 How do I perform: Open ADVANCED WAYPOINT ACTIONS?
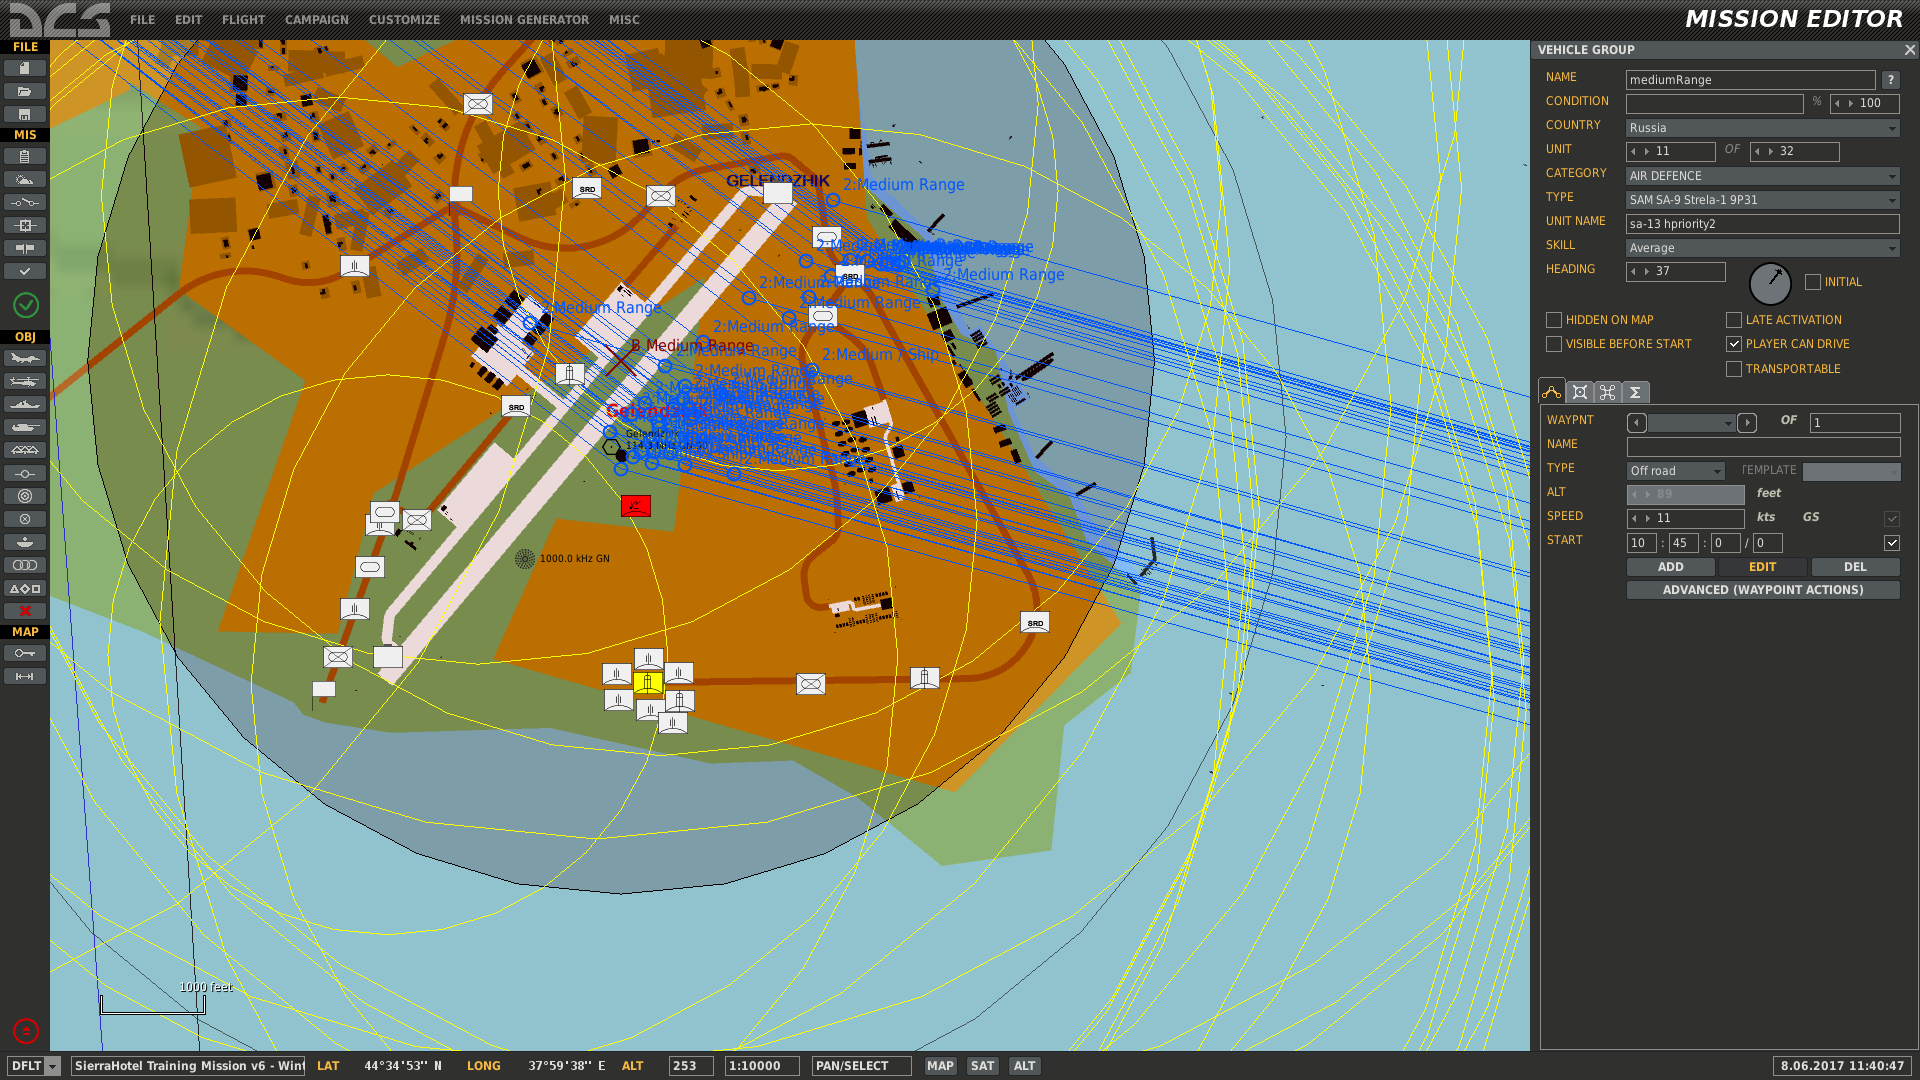(1762, 589)
